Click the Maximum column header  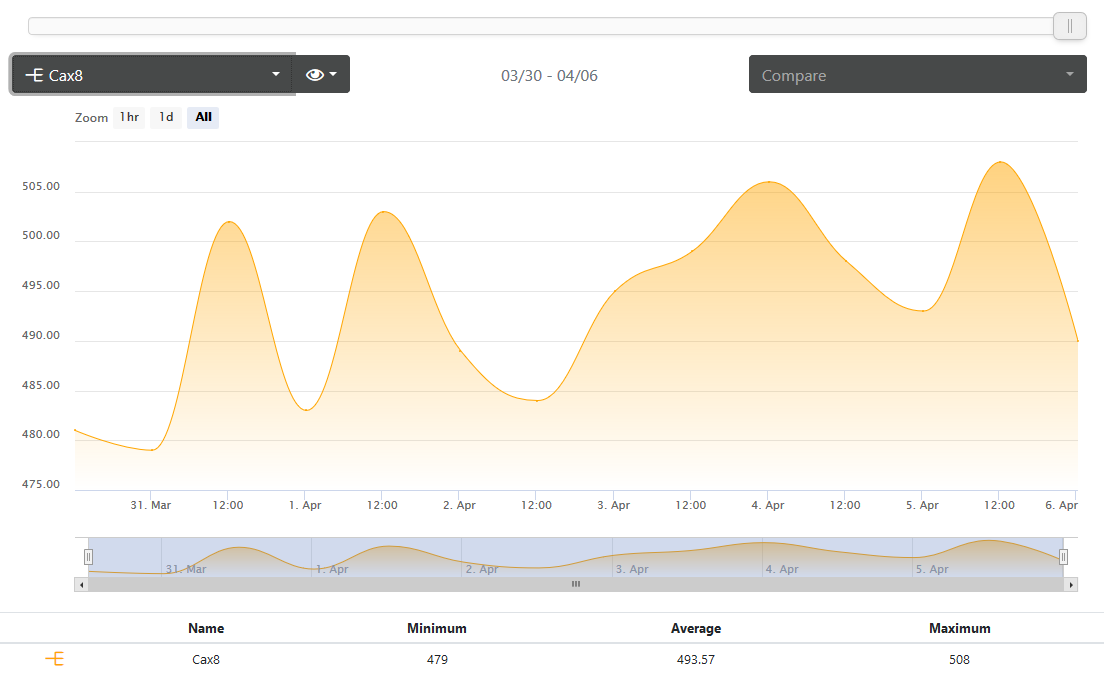tap(960, 628)
